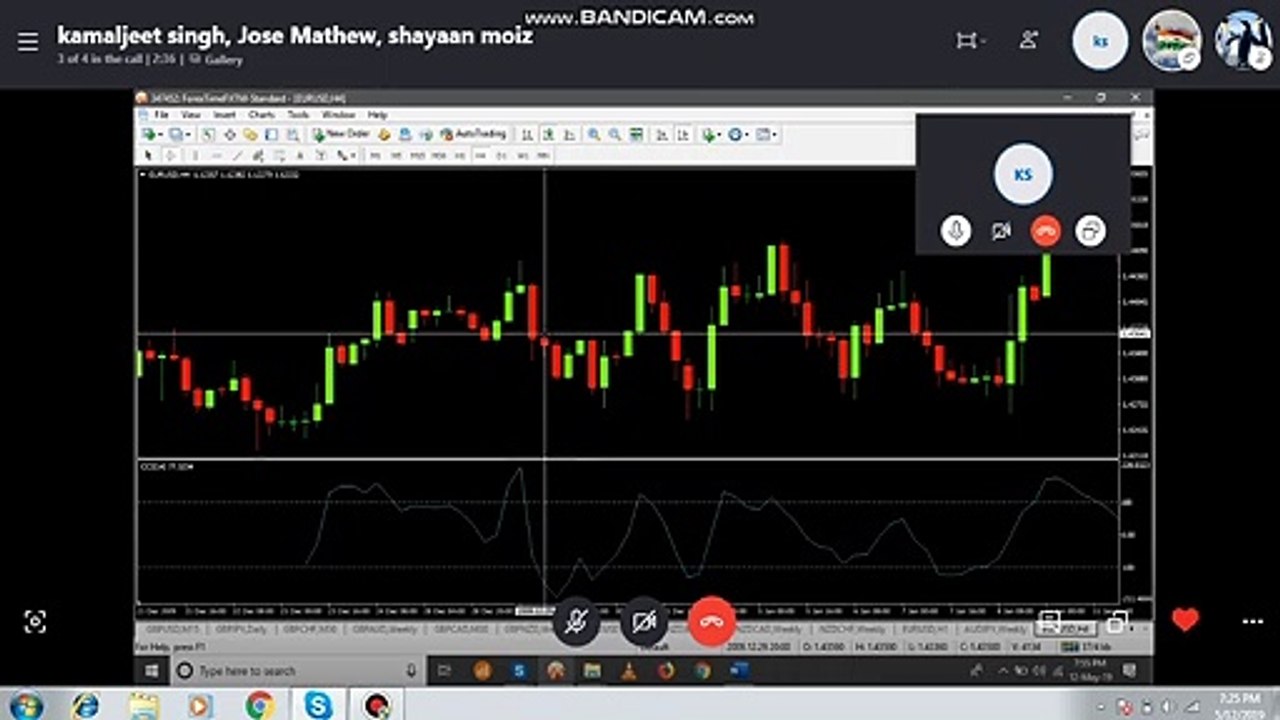Unmute microphone in bottom call controls
The height and width of the screenshot is (720, 1280).
pyautogui.click(x=576, y=622)
